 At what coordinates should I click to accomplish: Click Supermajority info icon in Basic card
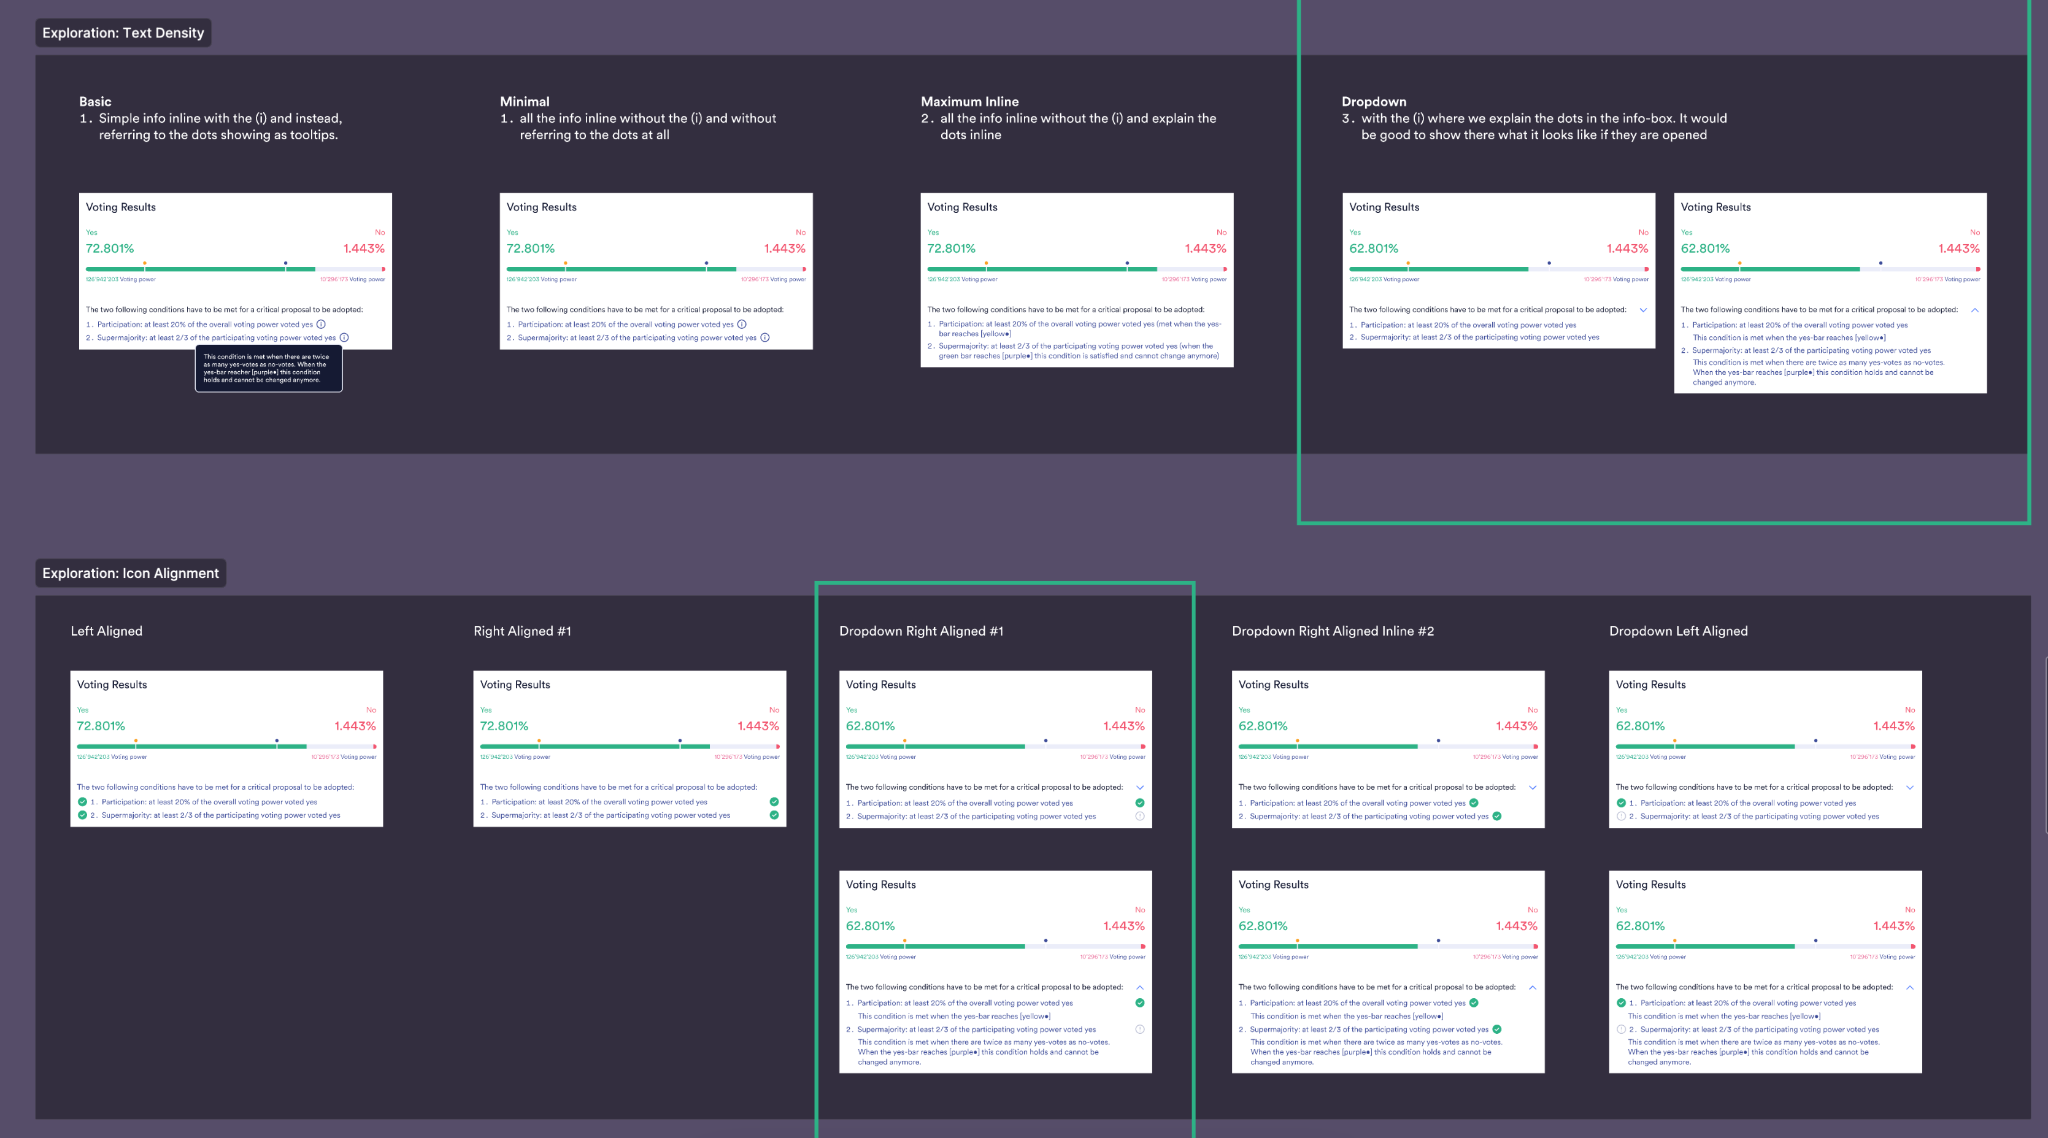[x=344, y=338]
